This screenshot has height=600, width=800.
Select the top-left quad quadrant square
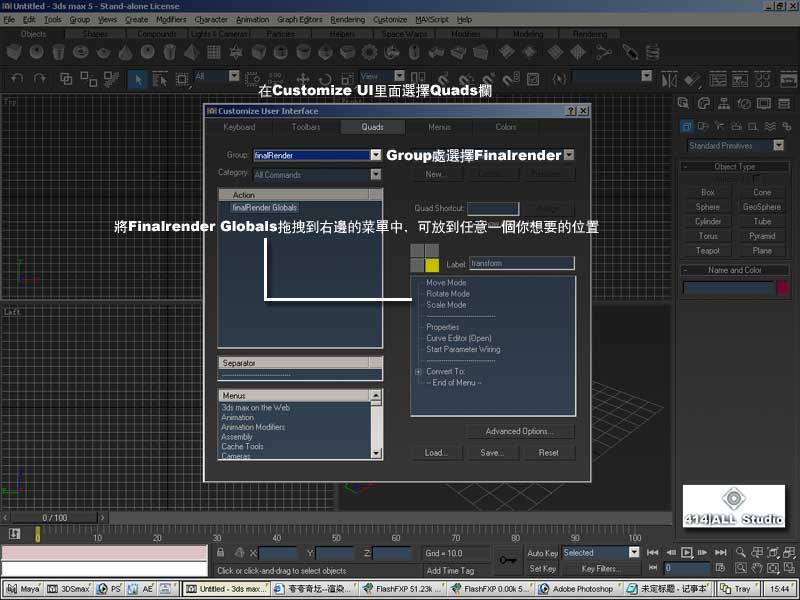(417, 250)
